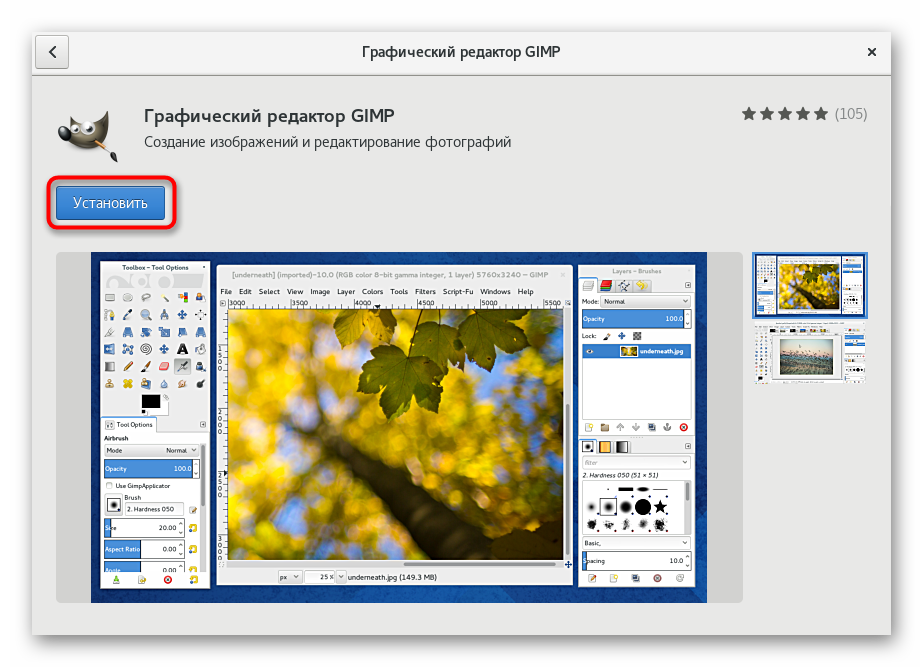Select the star-shaped brush in the brush grid
Image resolution: width=923 pixels, height=667 pixels.
pos(660,506)
